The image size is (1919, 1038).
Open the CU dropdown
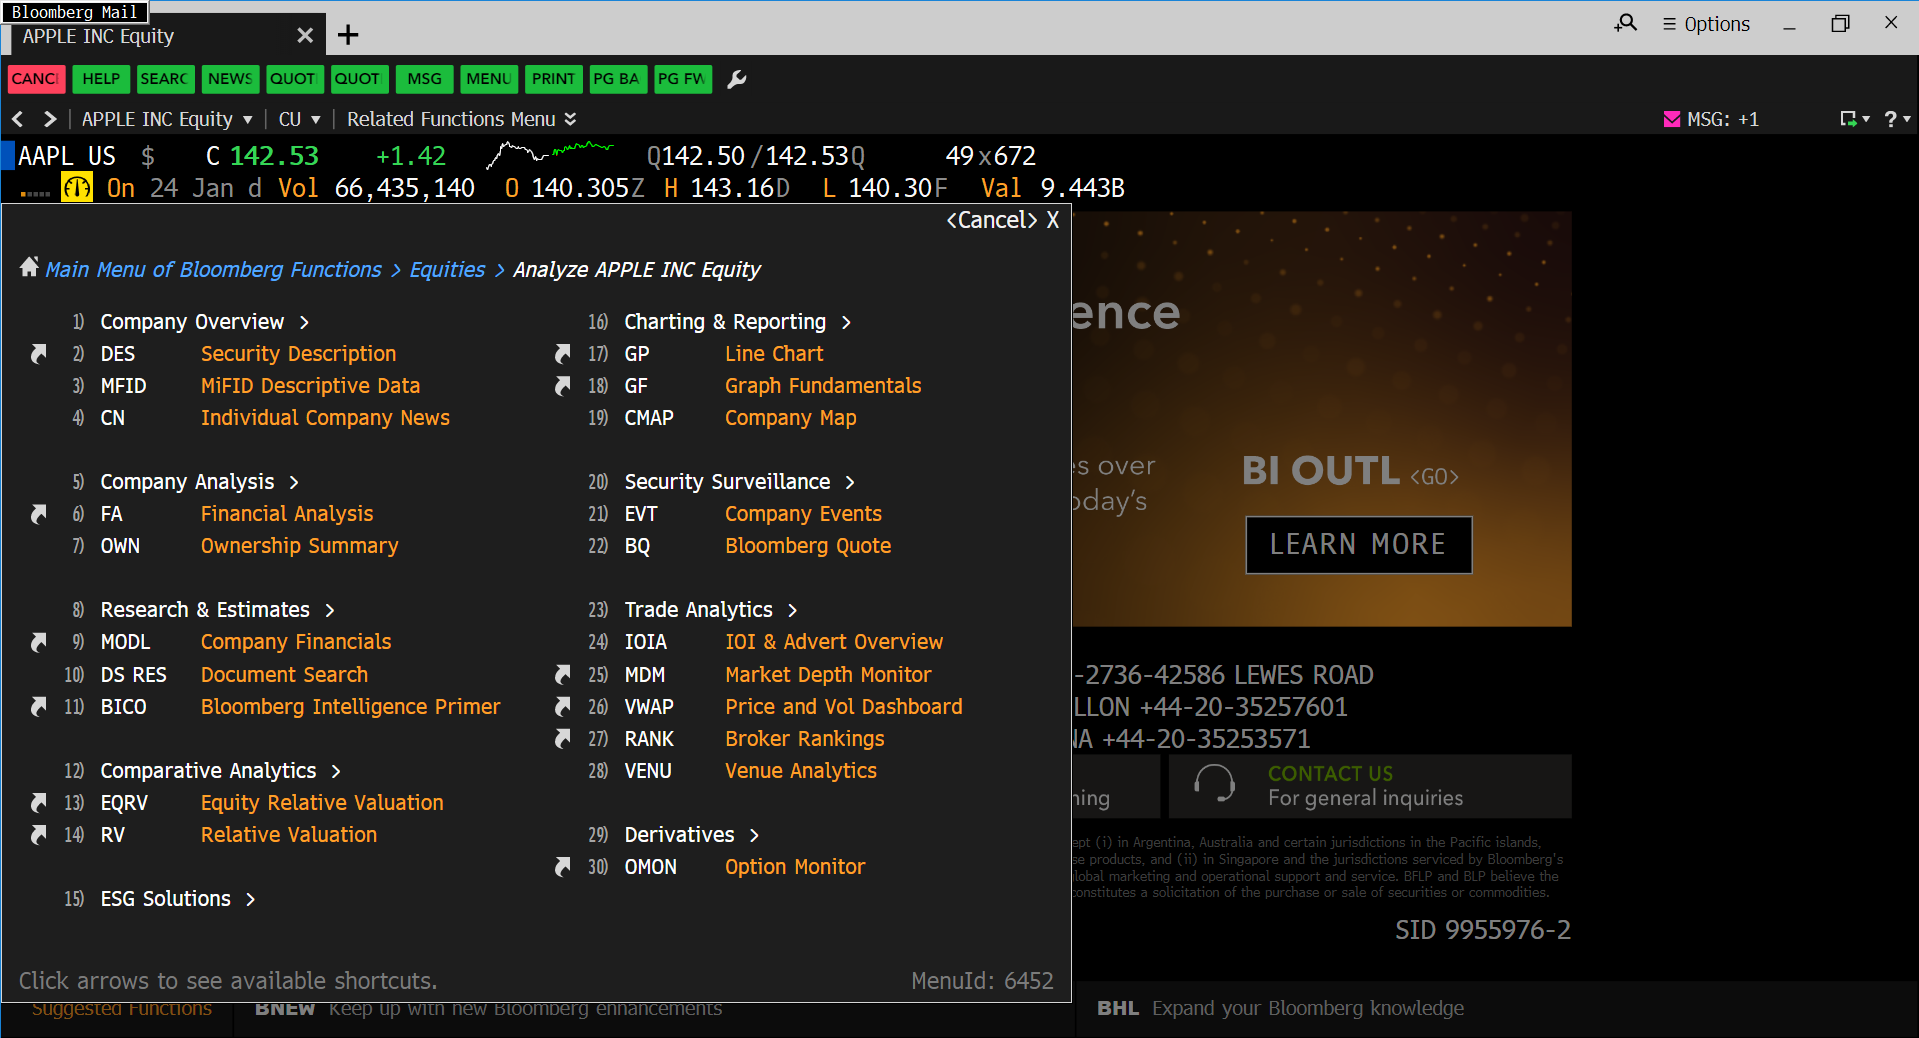click(299, 119)
